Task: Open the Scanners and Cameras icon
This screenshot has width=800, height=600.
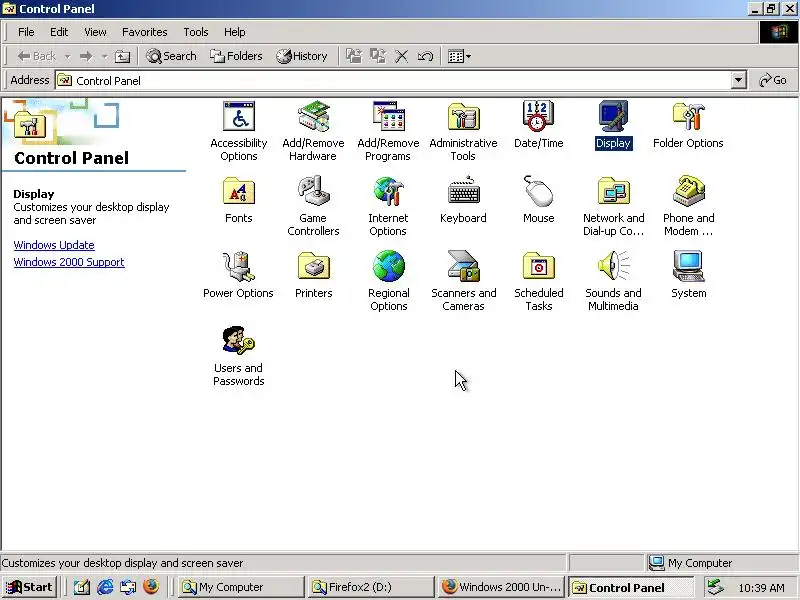Action: click(x=463, y=281)
